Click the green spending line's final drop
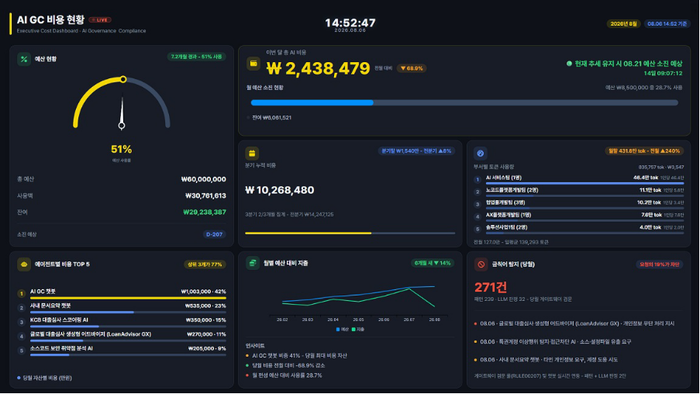Screen dimensions: 700x394 tap(422, 298)
